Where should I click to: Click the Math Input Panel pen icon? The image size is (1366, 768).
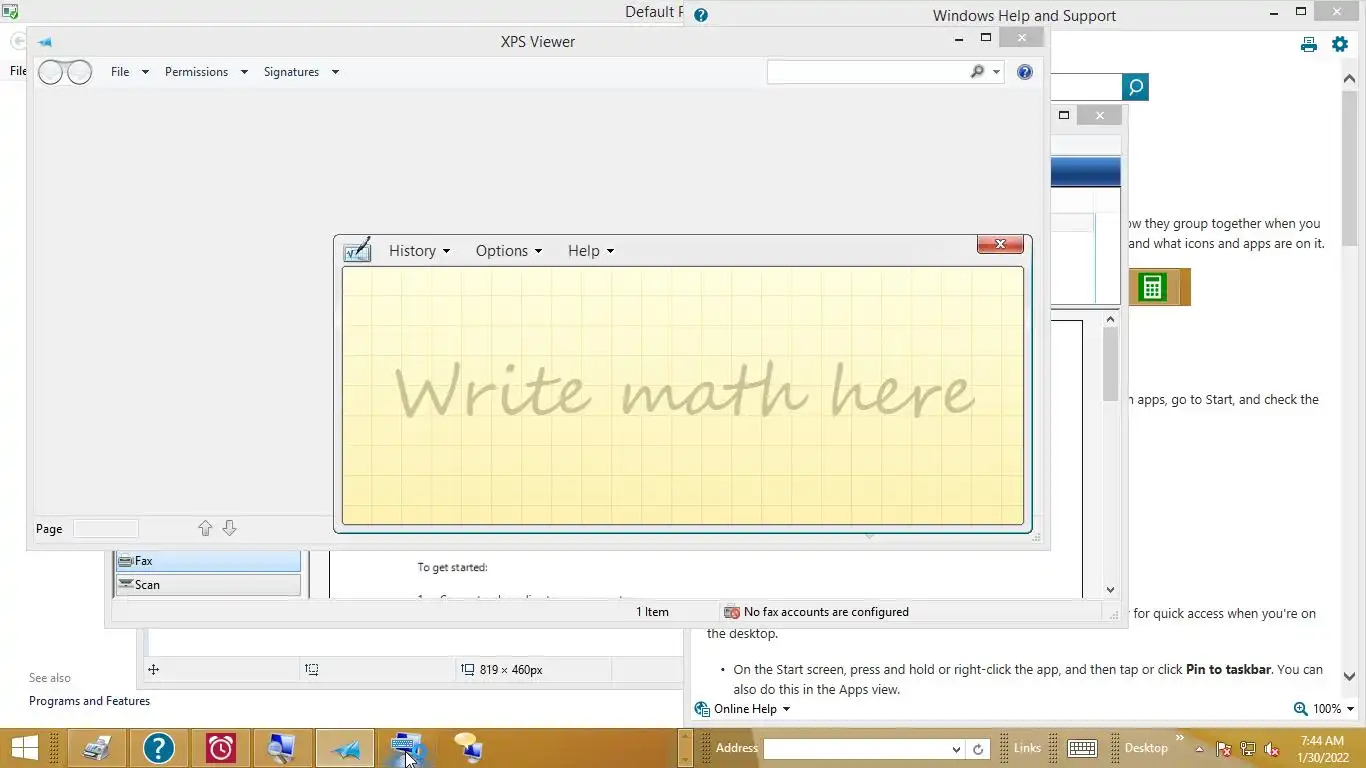point(356,250)
